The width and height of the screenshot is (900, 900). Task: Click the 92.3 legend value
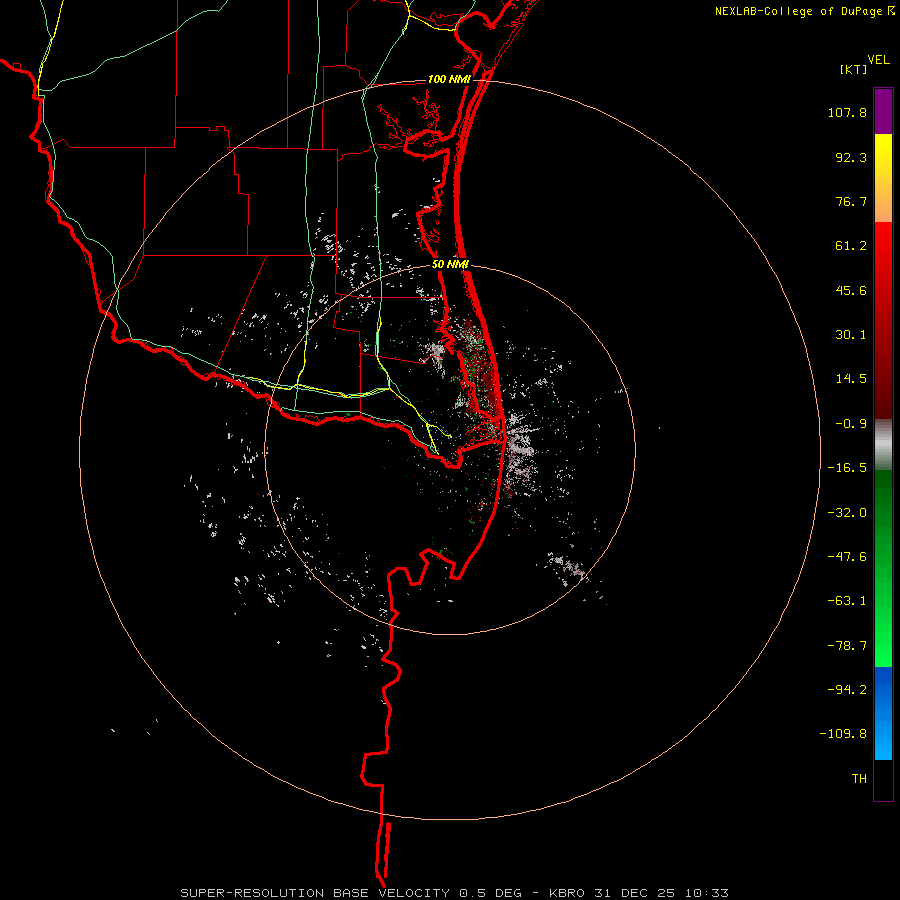click(x=851, y=157)
